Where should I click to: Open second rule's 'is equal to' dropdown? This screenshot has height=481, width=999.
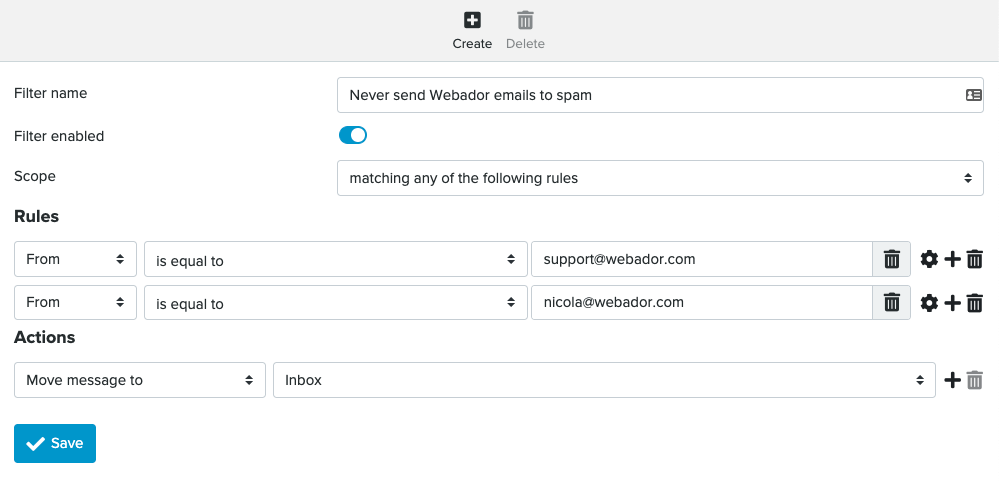pyautogui.click(x=336, y=303)
